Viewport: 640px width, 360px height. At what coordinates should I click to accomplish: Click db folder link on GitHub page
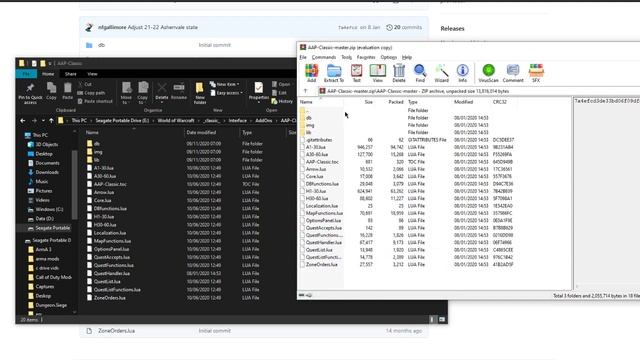click(101, 45)
